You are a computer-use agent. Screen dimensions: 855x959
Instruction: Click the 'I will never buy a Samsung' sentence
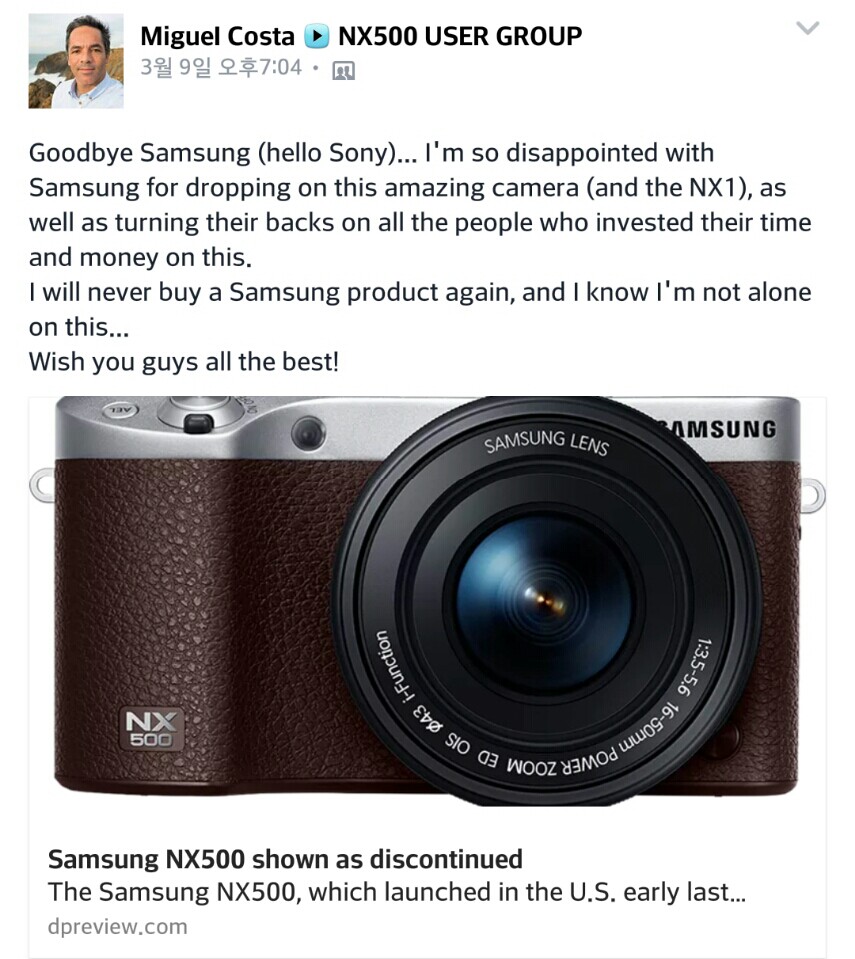(420, 309)
